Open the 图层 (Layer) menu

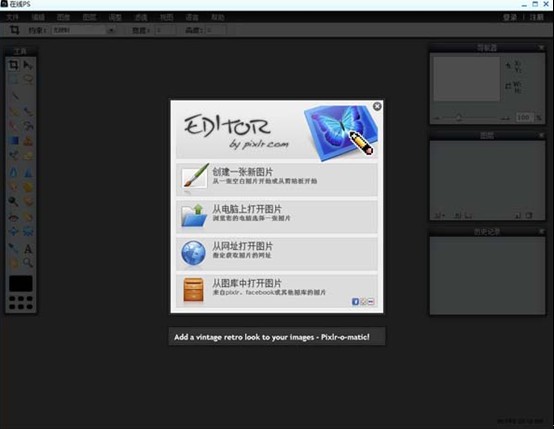point(89,17)
